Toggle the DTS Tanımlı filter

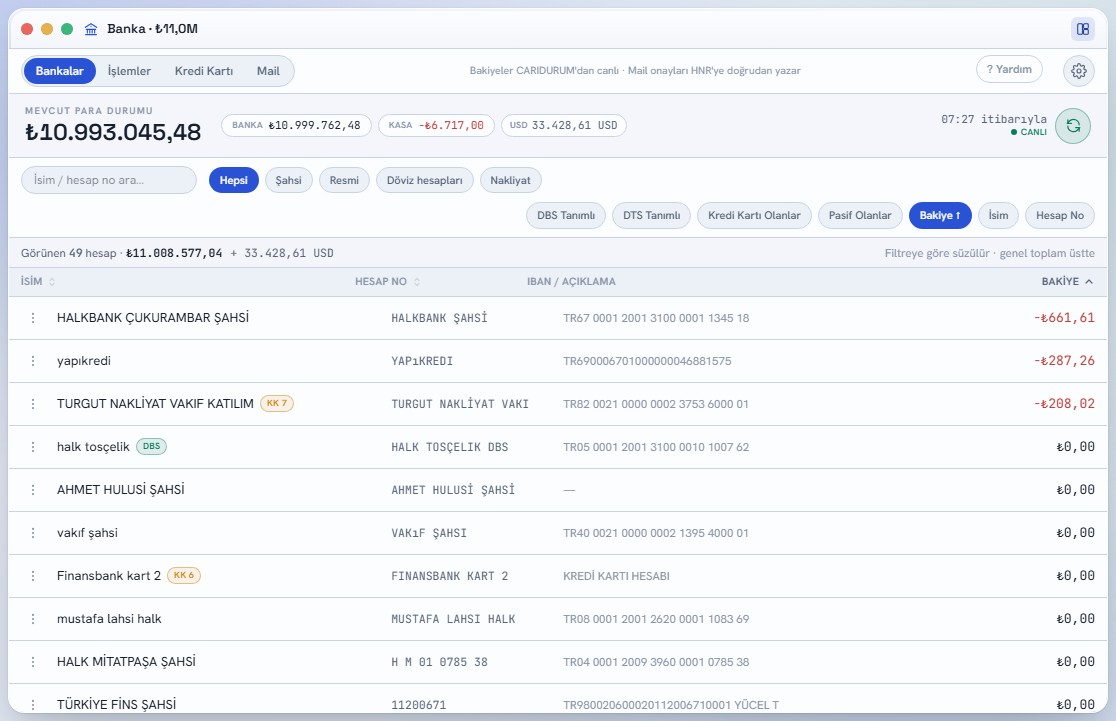point(651,216)
